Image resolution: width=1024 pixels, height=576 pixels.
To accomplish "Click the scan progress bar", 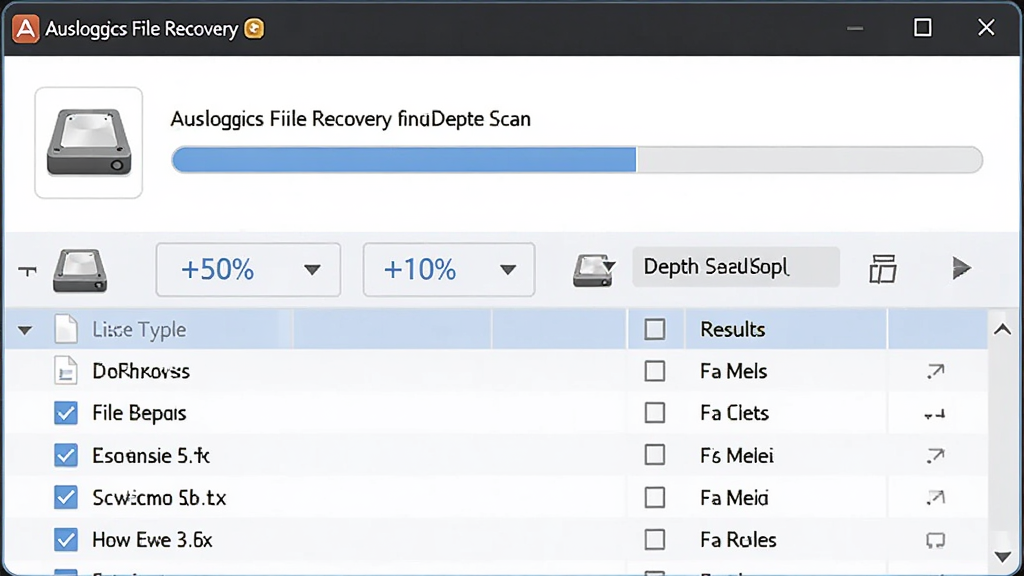I will (577, 160).
